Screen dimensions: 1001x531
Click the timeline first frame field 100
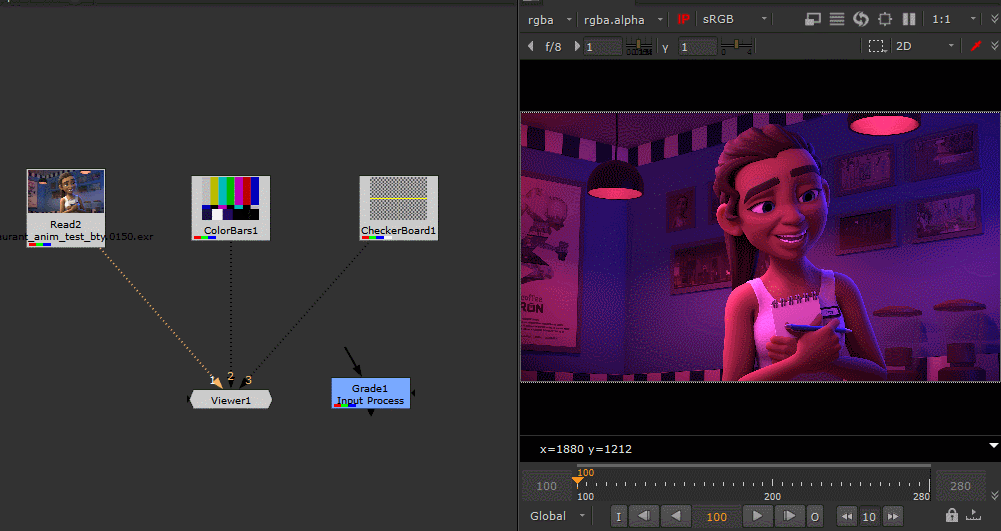546,486
